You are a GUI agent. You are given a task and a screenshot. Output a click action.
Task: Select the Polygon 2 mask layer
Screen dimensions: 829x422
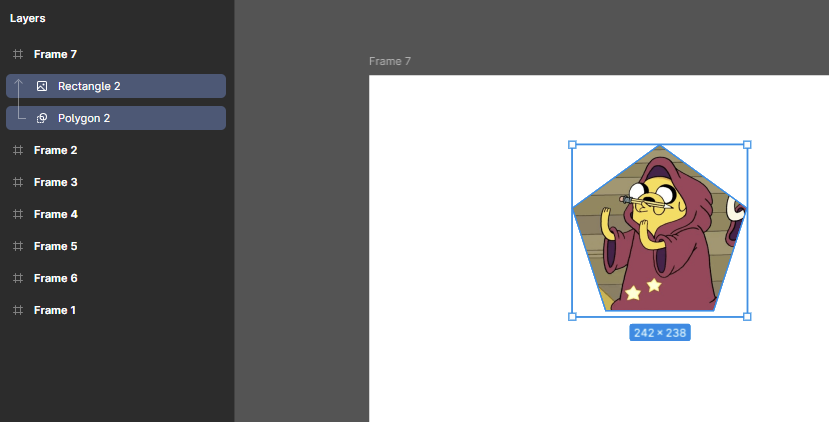[x=116, y=118]
